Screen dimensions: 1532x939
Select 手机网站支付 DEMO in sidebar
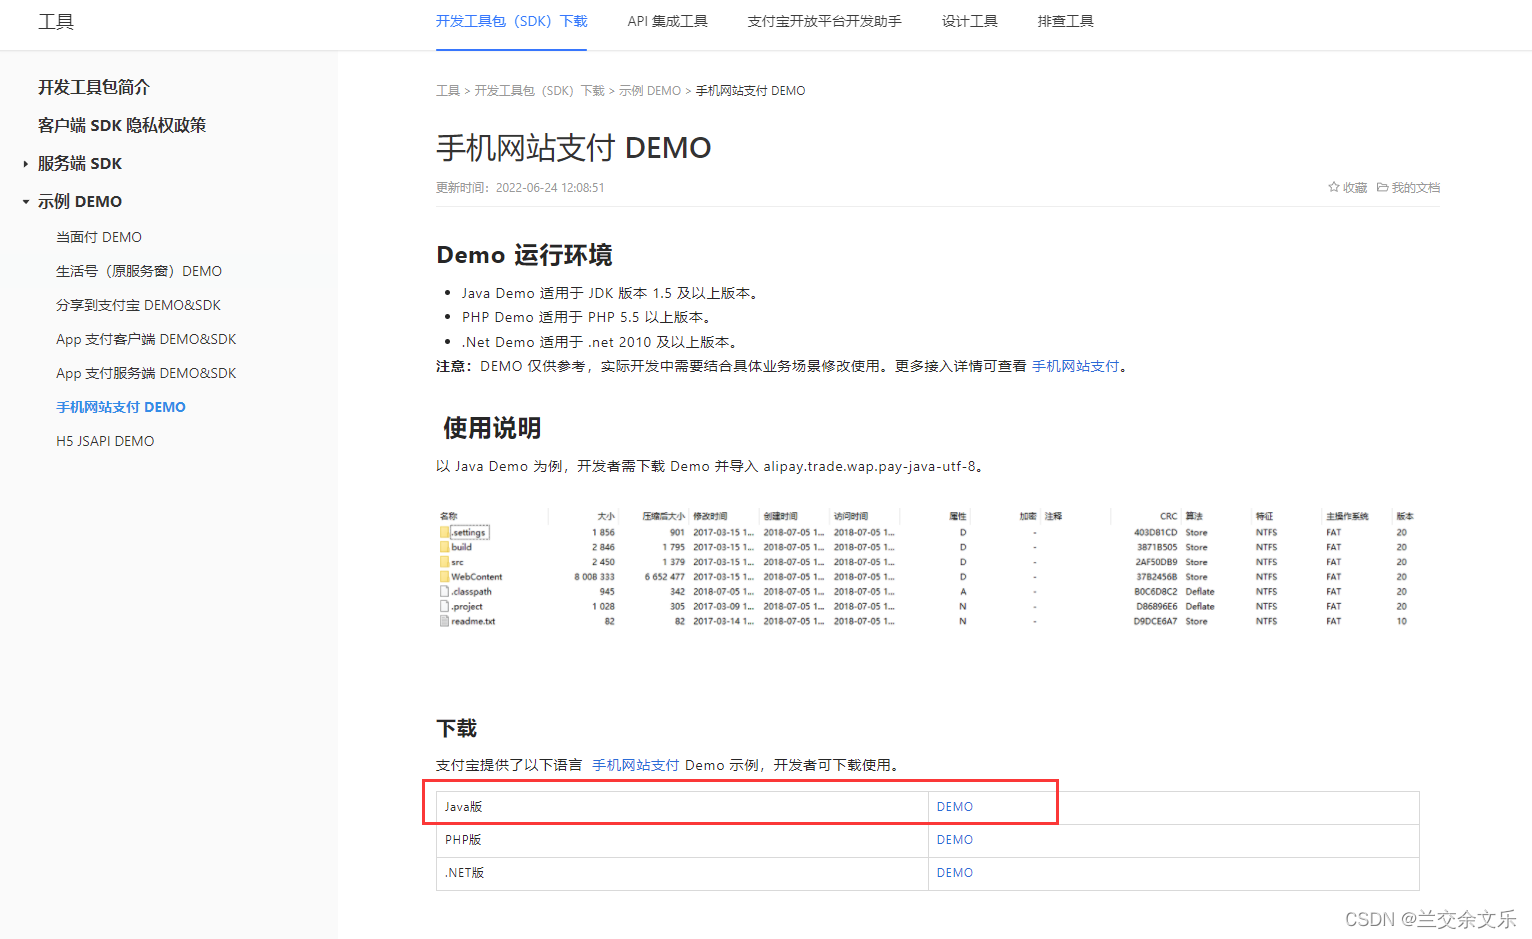click(121, 407)
